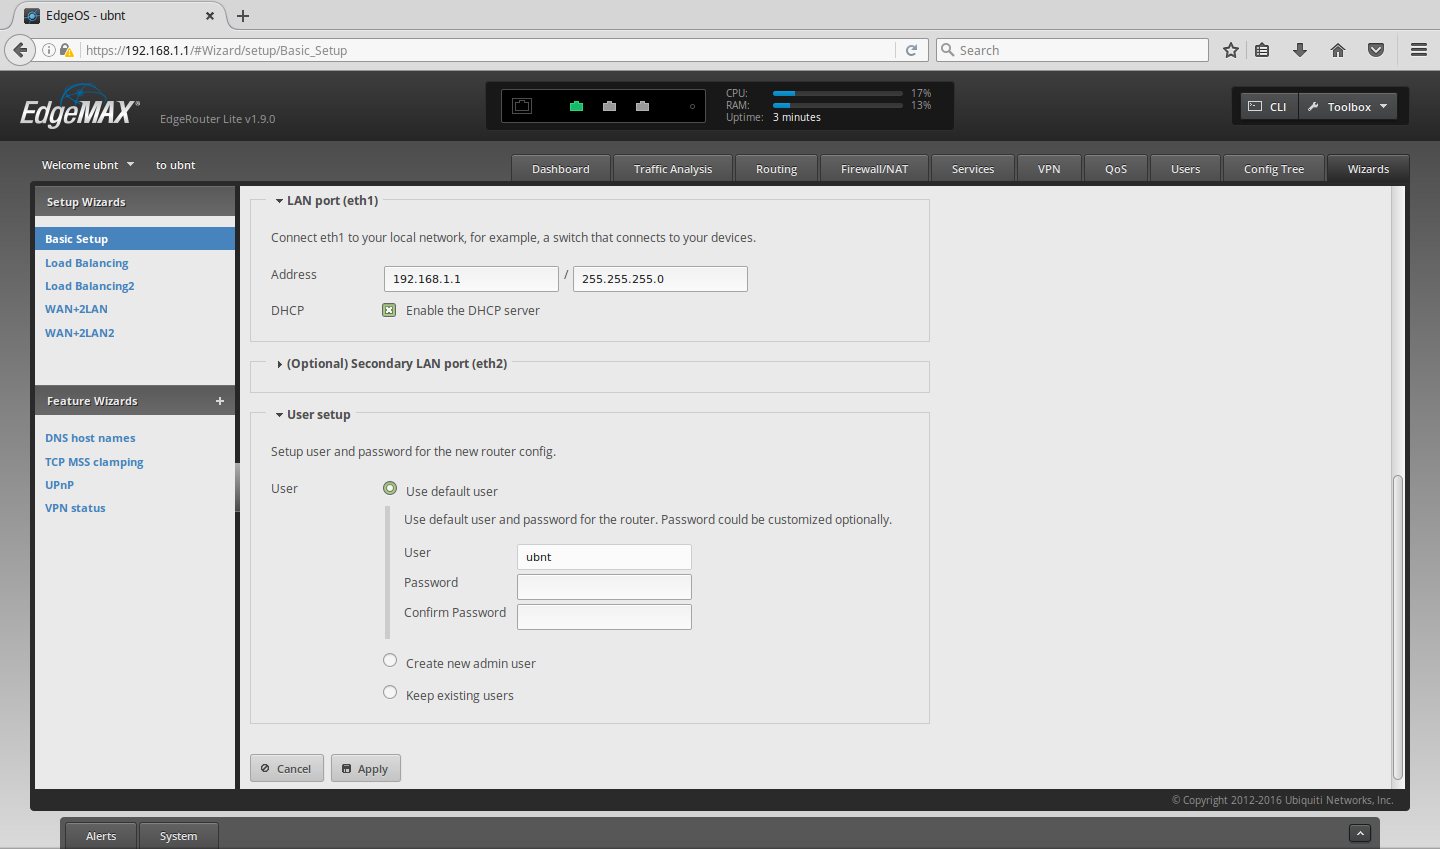Open the Firefox downloads arrow icon

[1300, 50]
